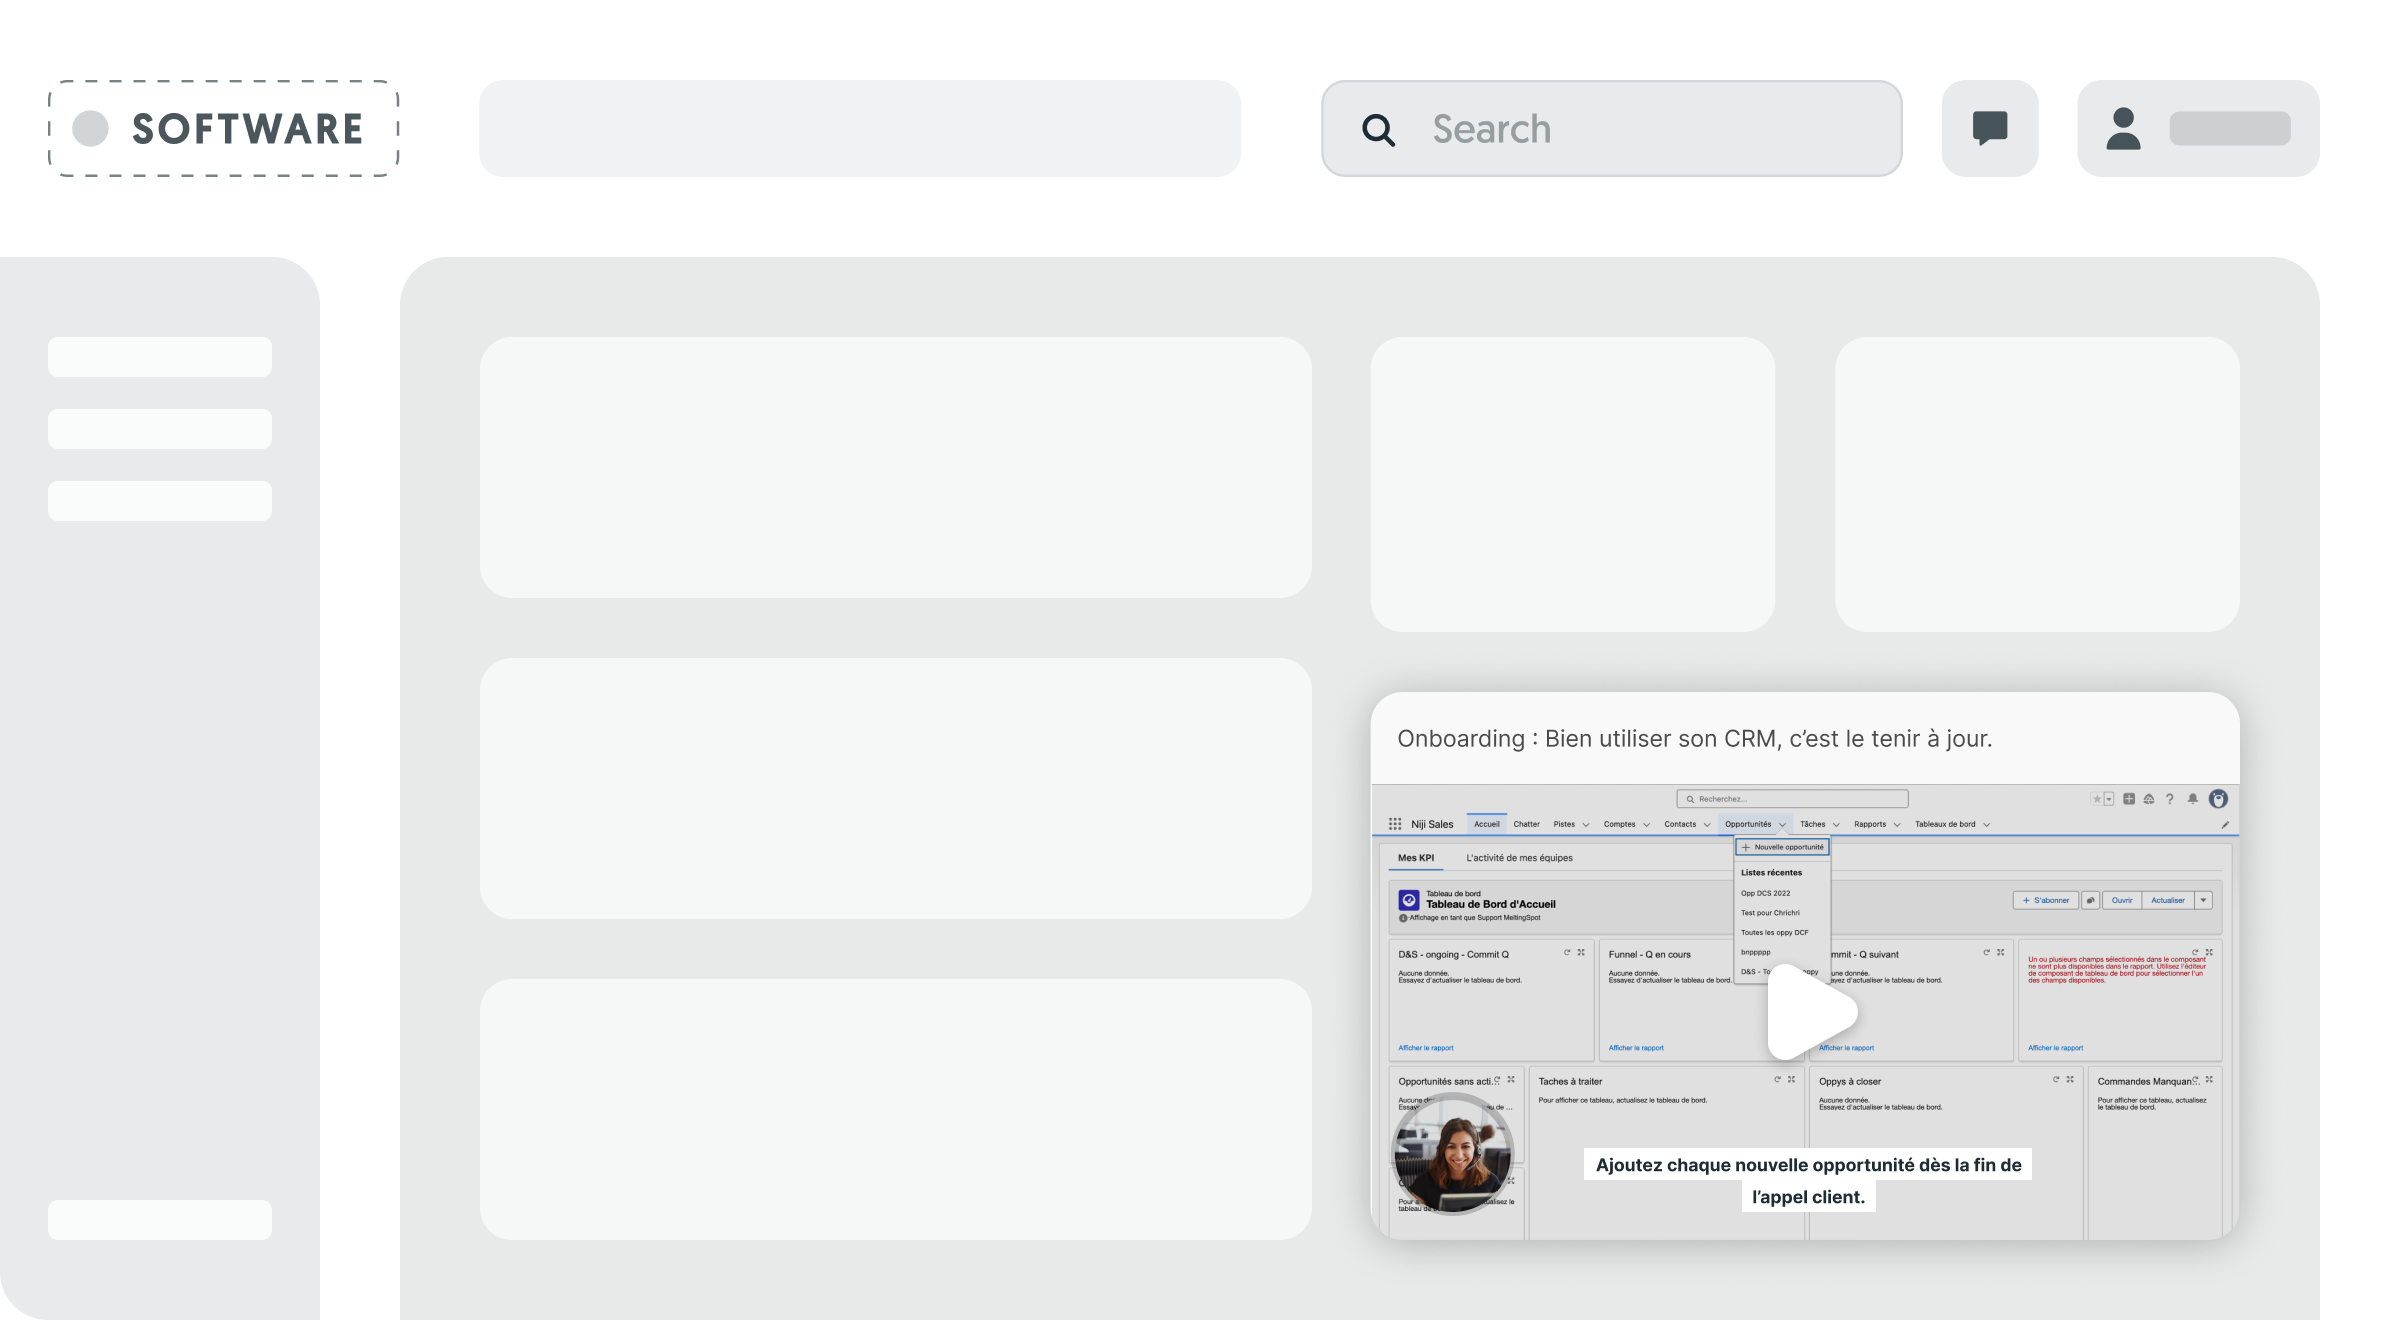Open dropdown arrow next to Actualiser

[x=2203, y=900]
